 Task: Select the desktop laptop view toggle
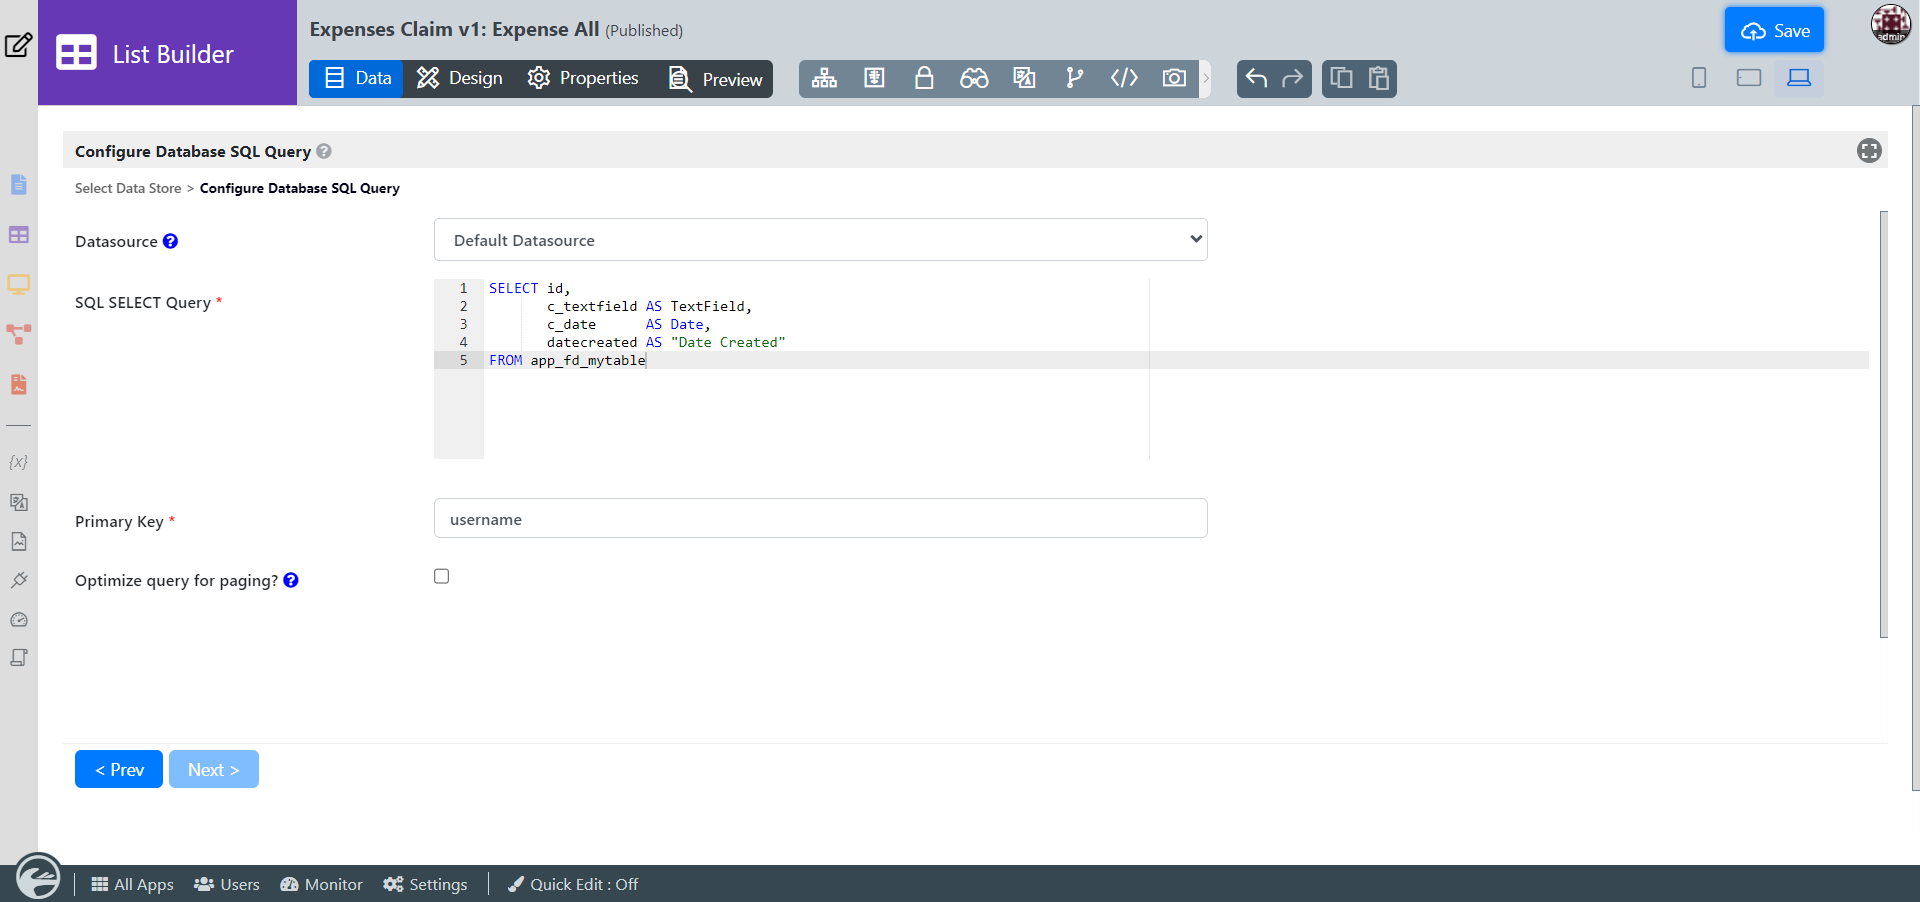[1798, 78]
